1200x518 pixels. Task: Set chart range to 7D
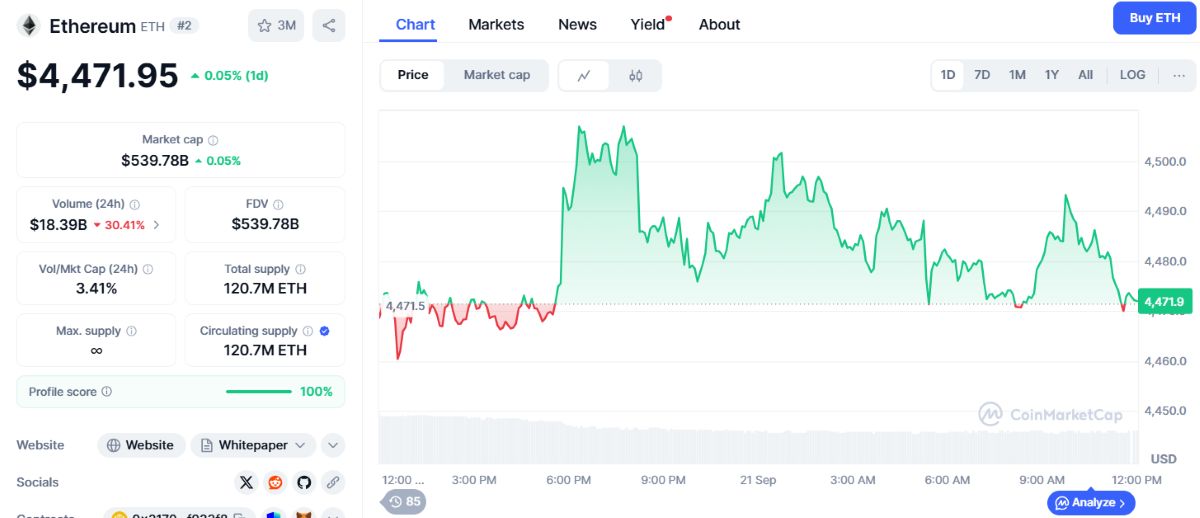982,75
